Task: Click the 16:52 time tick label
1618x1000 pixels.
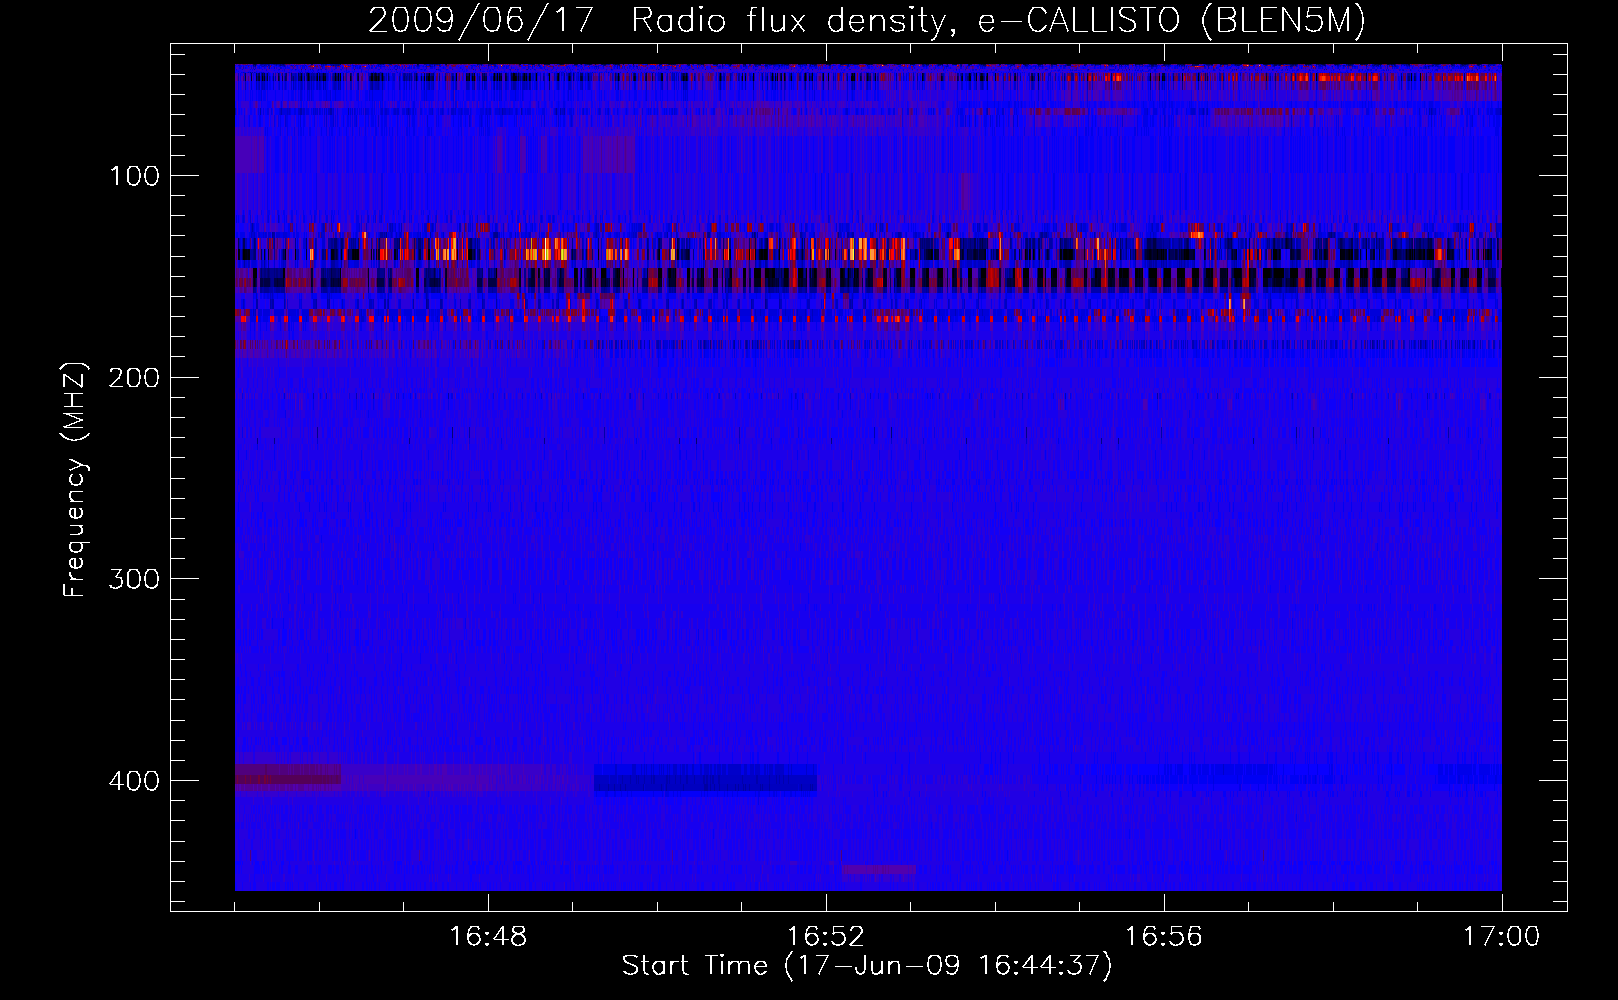Action: pos(826,937)
